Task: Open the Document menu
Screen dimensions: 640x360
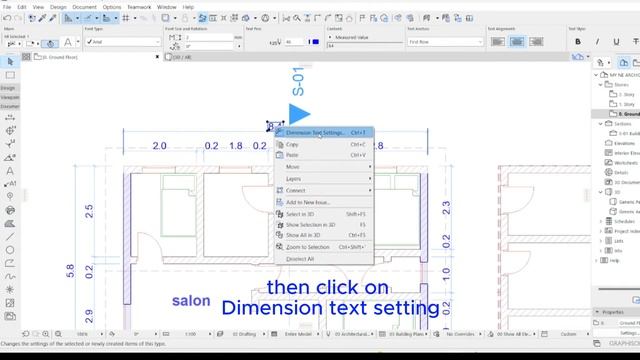Action: 84,7
